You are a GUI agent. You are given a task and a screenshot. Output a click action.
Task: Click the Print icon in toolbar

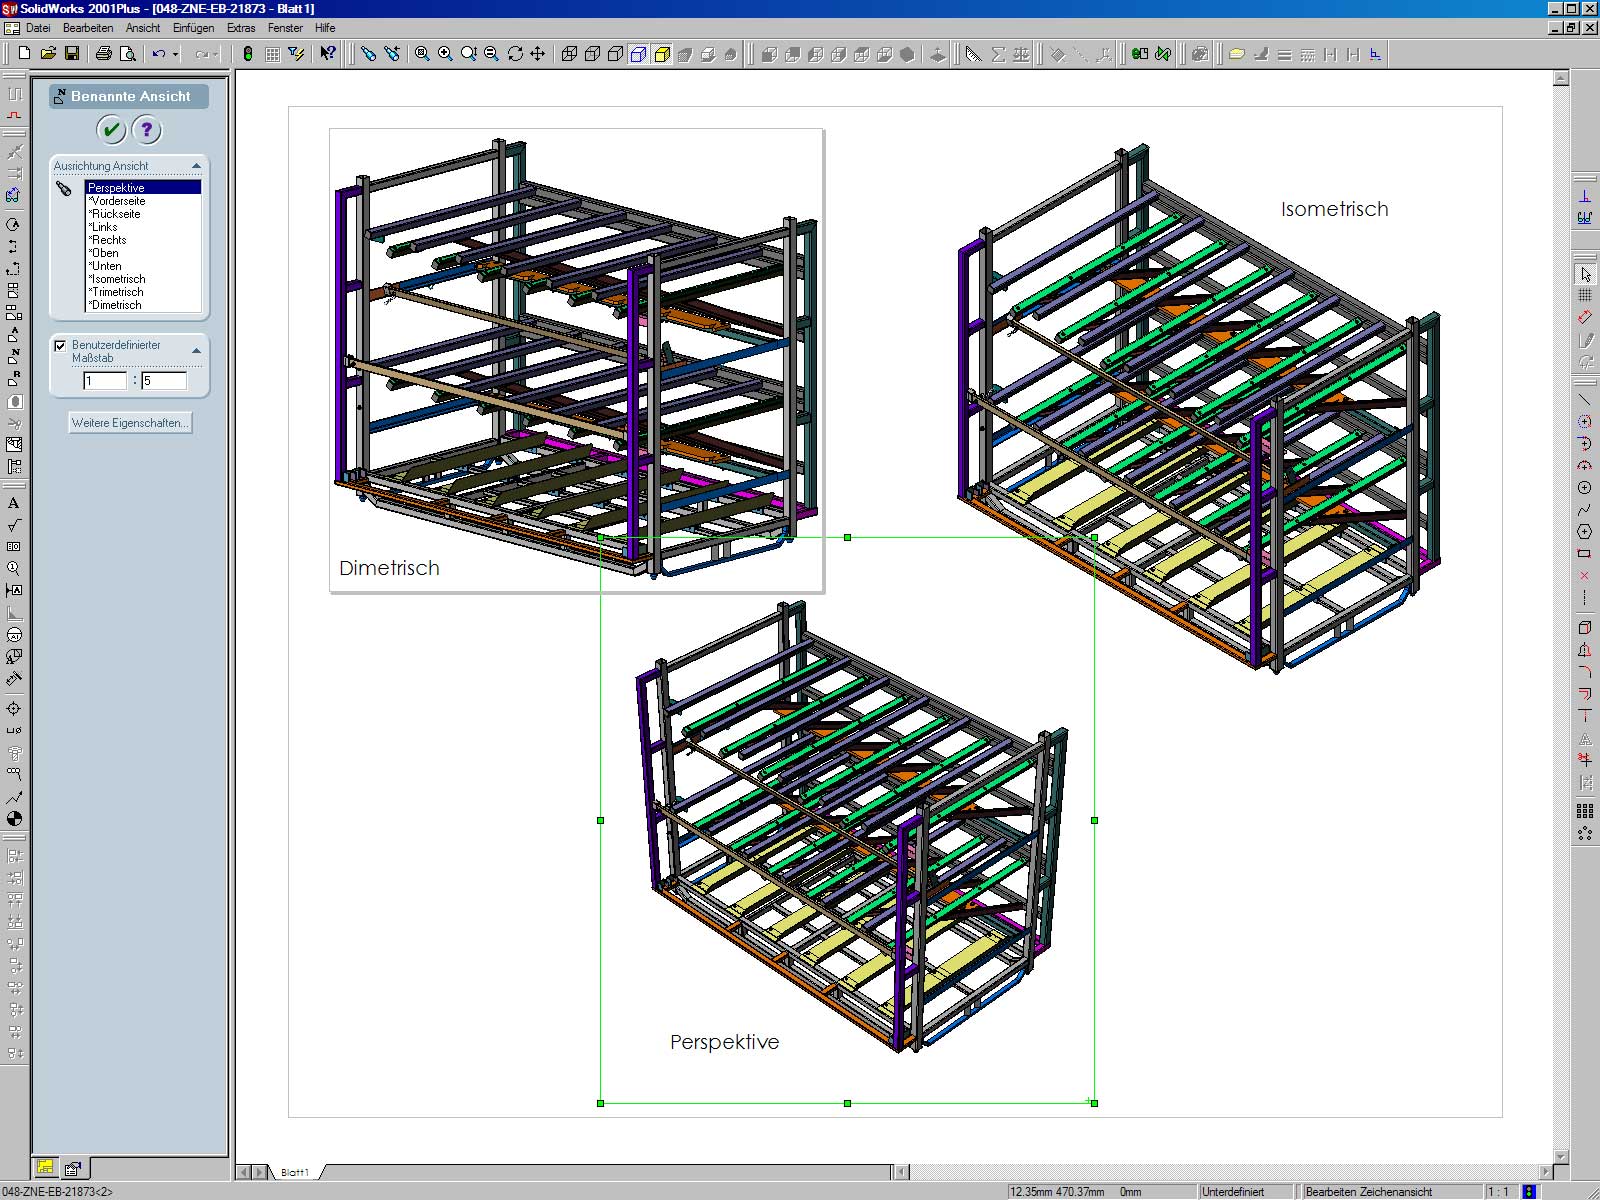pos(103,54)
